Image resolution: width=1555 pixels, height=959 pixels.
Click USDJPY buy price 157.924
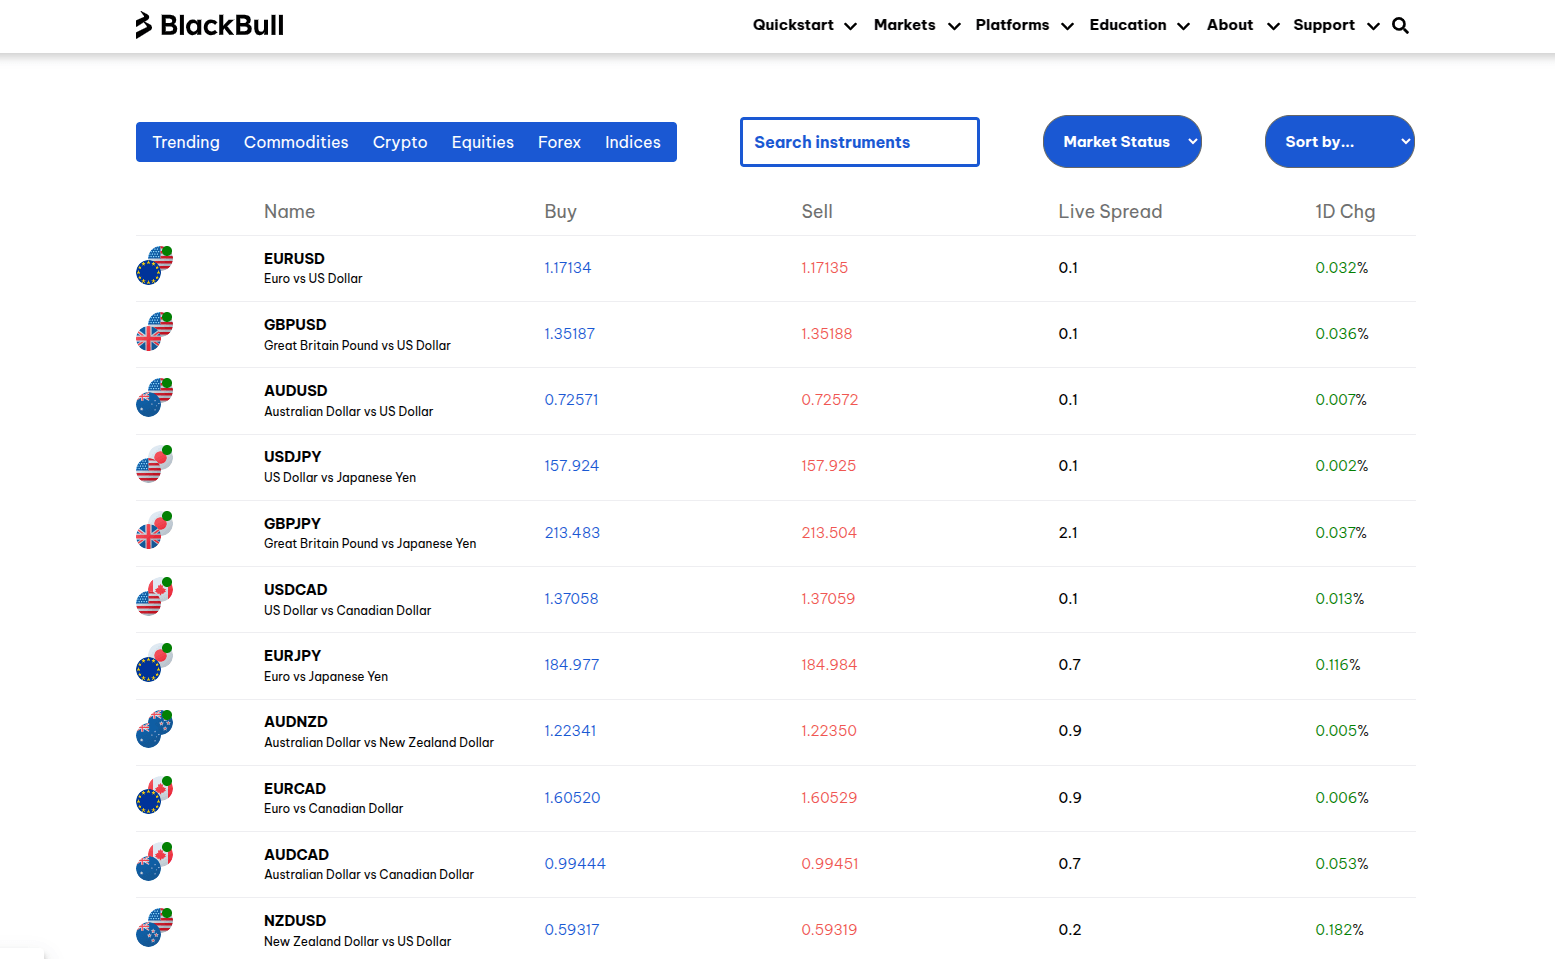572,465
